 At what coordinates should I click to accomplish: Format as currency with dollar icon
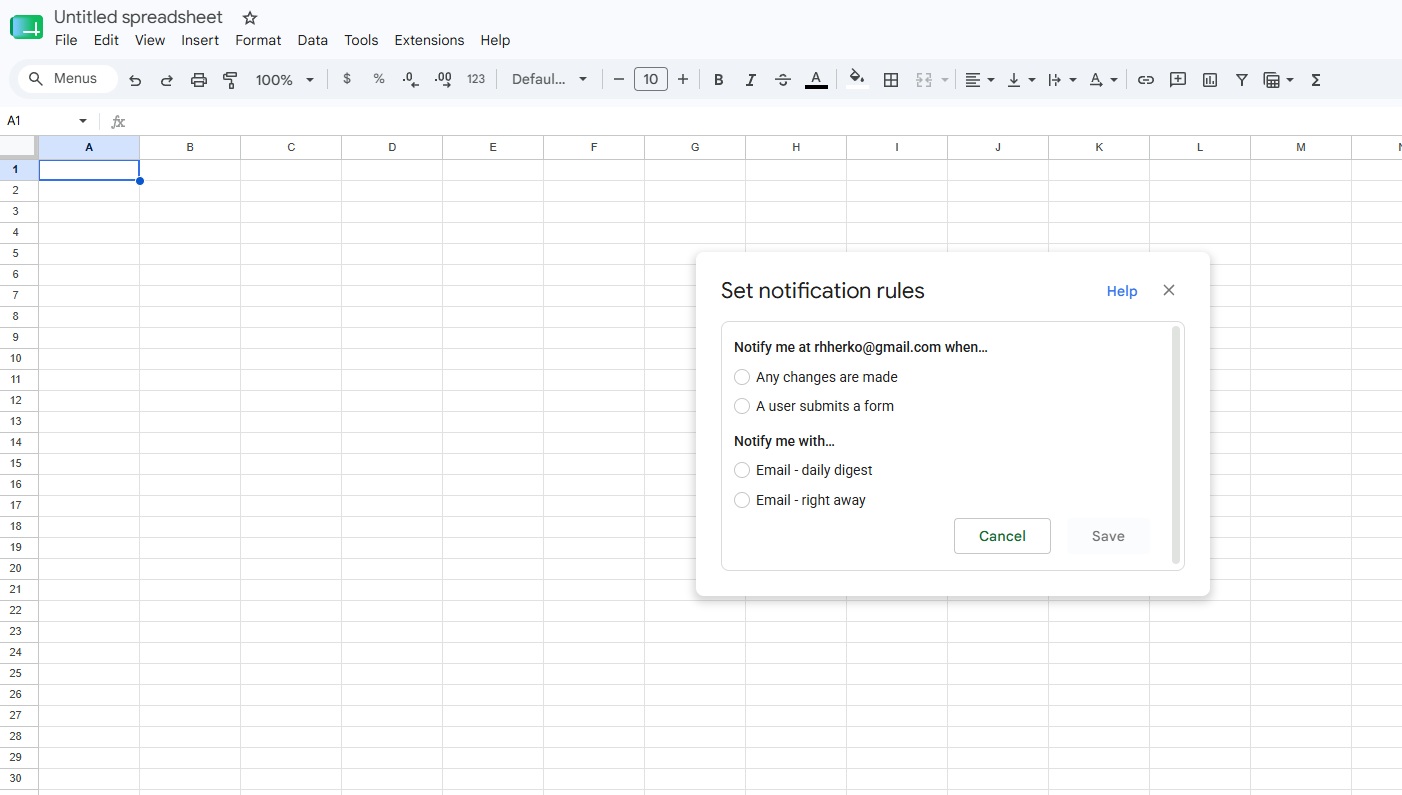click(347, 79)
